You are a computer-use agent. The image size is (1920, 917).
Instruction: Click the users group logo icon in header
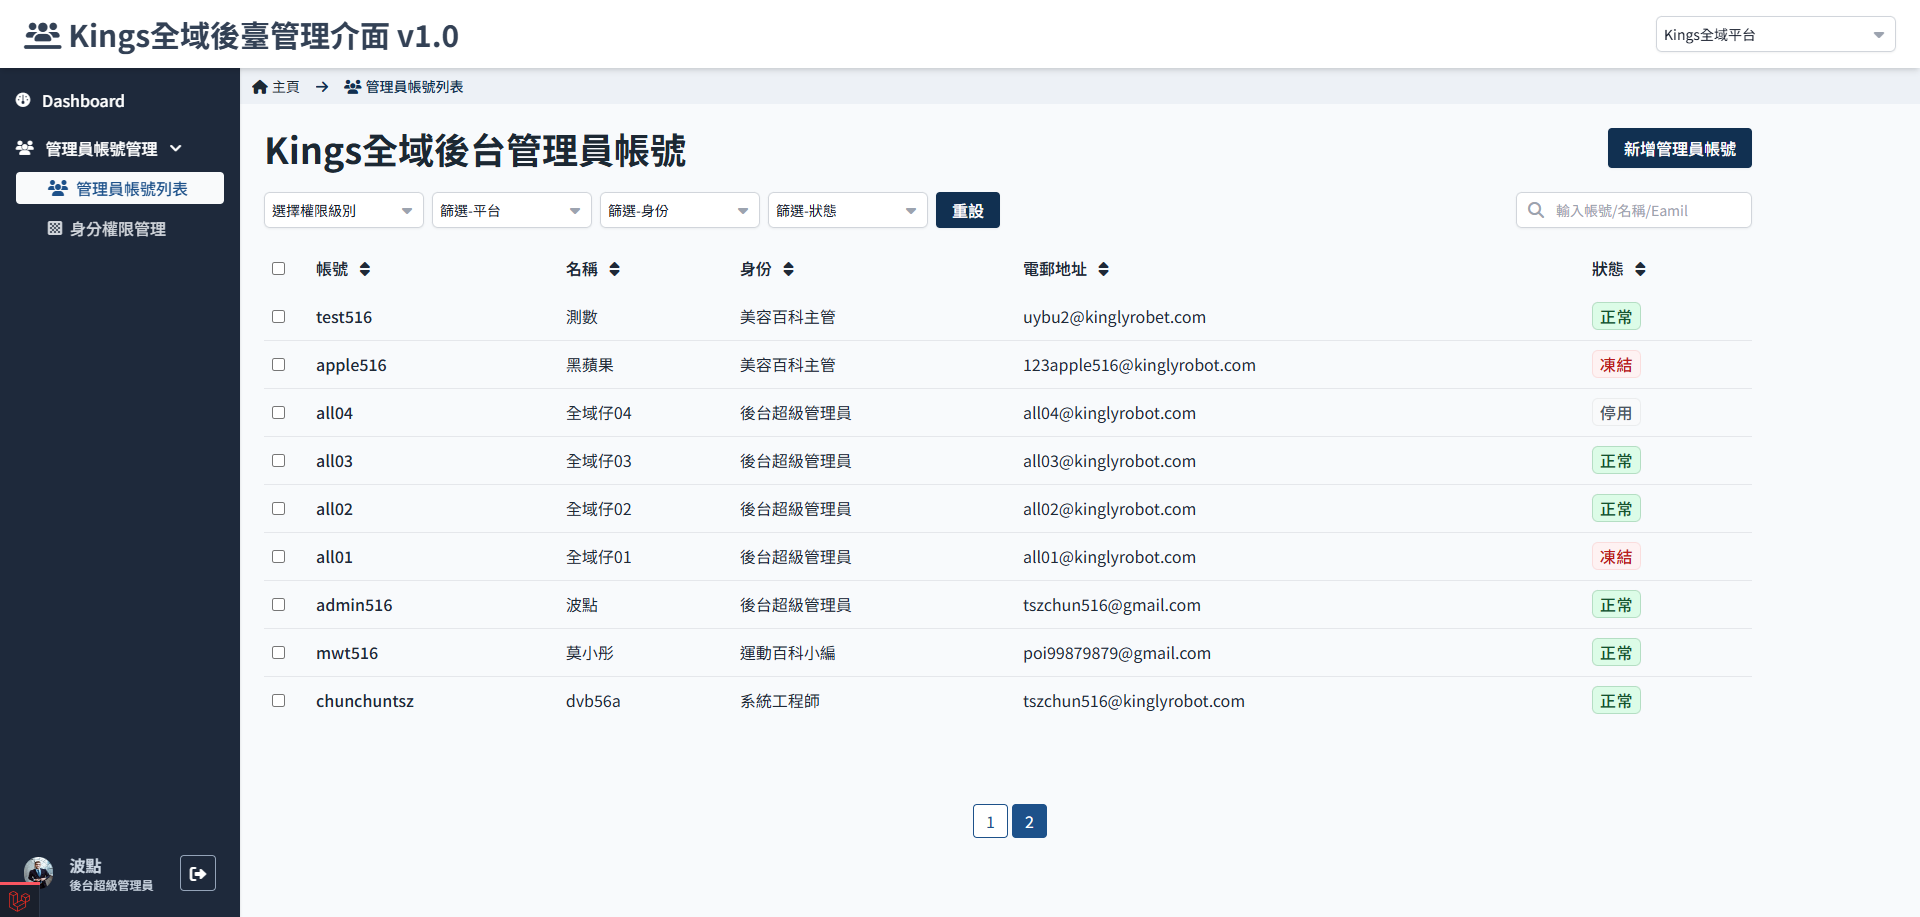[x=42, y=36]
